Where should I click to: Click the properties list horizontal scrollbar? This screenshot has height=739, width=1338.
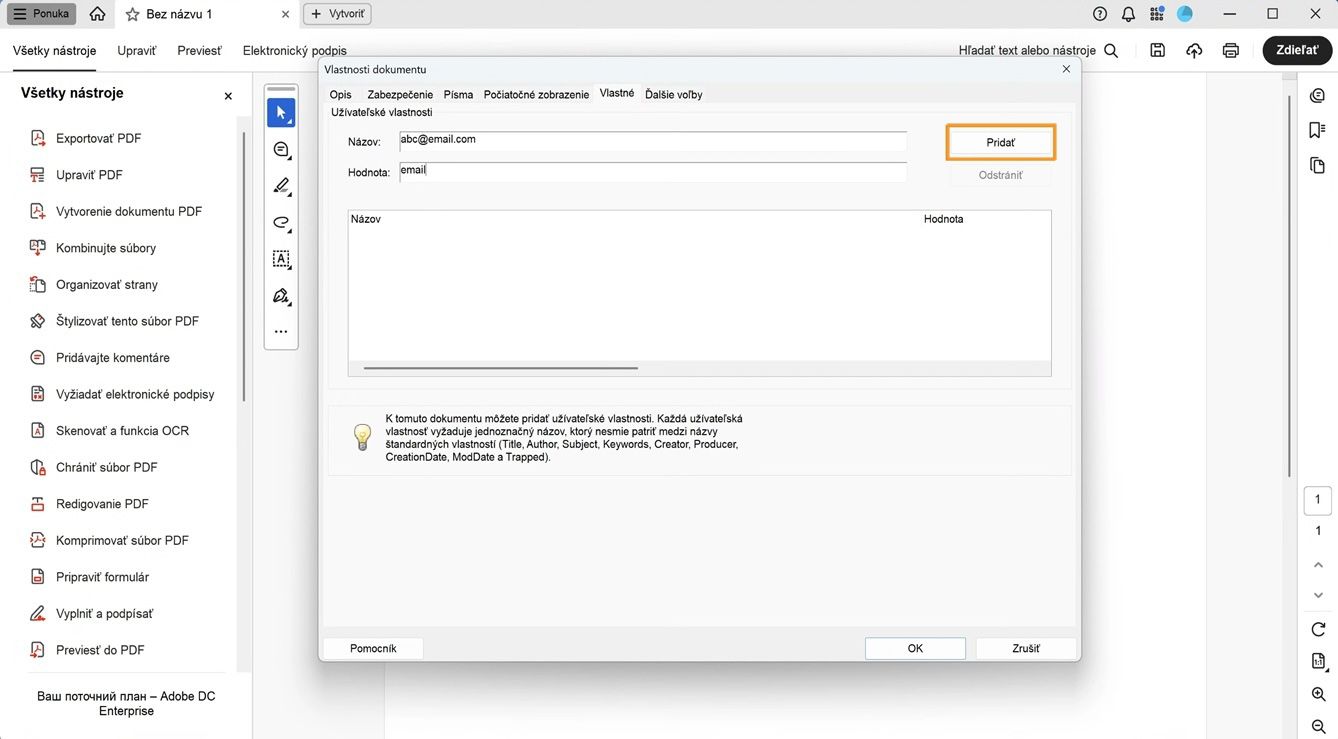click(501, 368)
